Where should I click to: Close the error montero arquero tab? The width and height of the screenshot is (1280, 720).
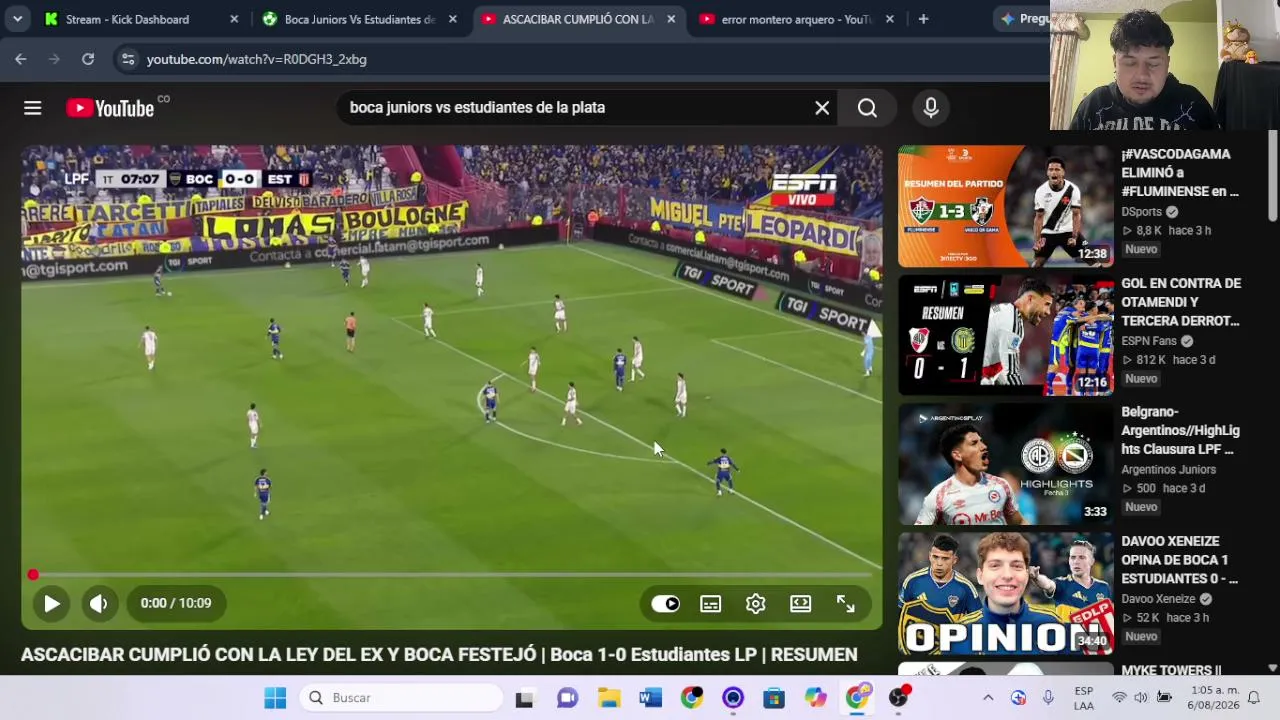coord(889,19)
